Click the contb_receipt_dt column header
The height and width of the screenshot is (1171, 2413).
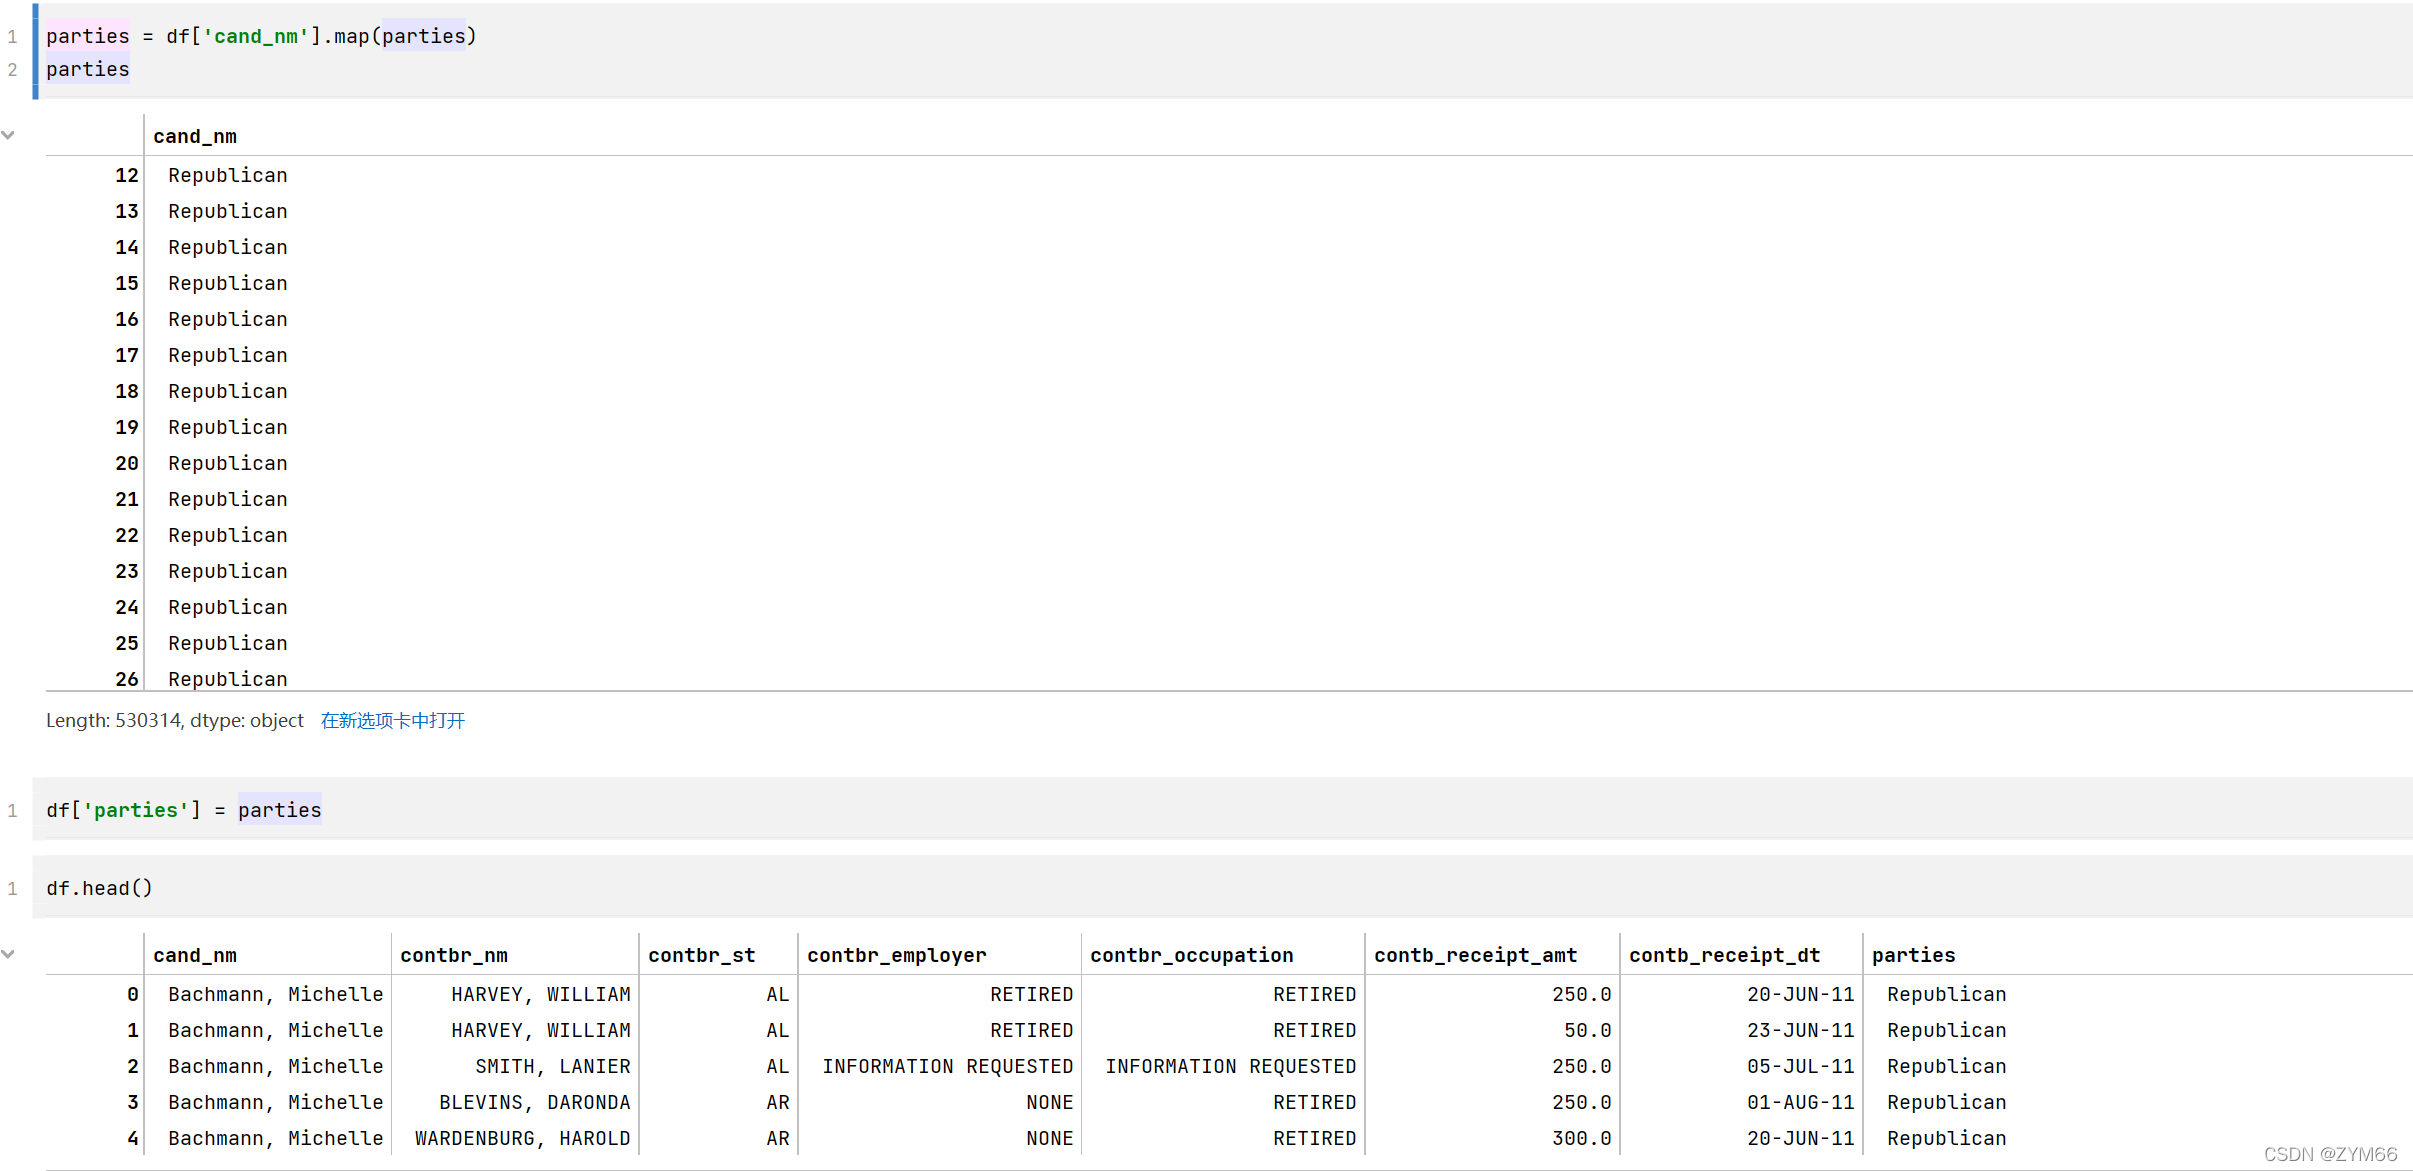(1724, 955)
